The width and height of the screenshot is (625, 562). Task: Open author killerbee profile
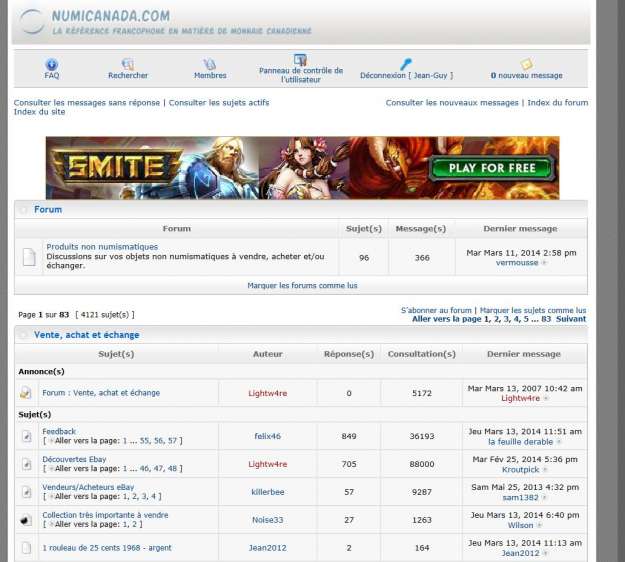point(267,492)
